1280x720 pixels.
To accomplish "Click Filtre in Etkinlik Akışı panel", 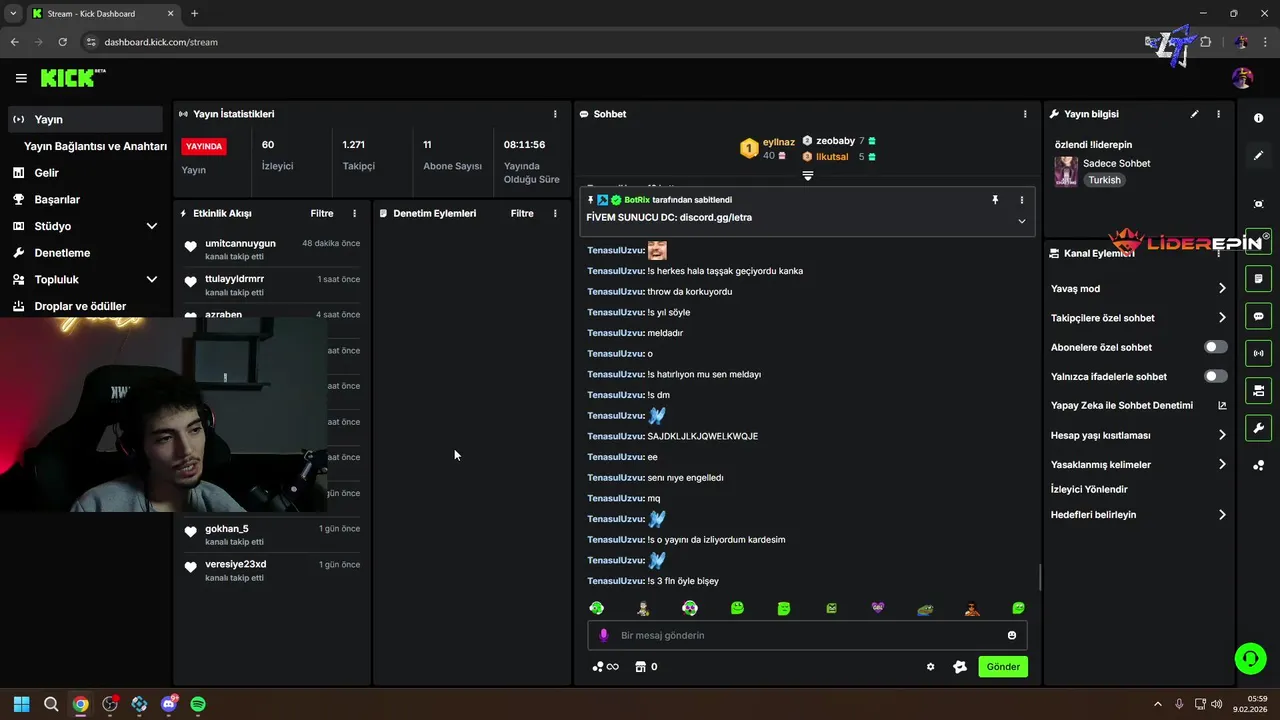I will pyautogui.click(x=322, y=213).
